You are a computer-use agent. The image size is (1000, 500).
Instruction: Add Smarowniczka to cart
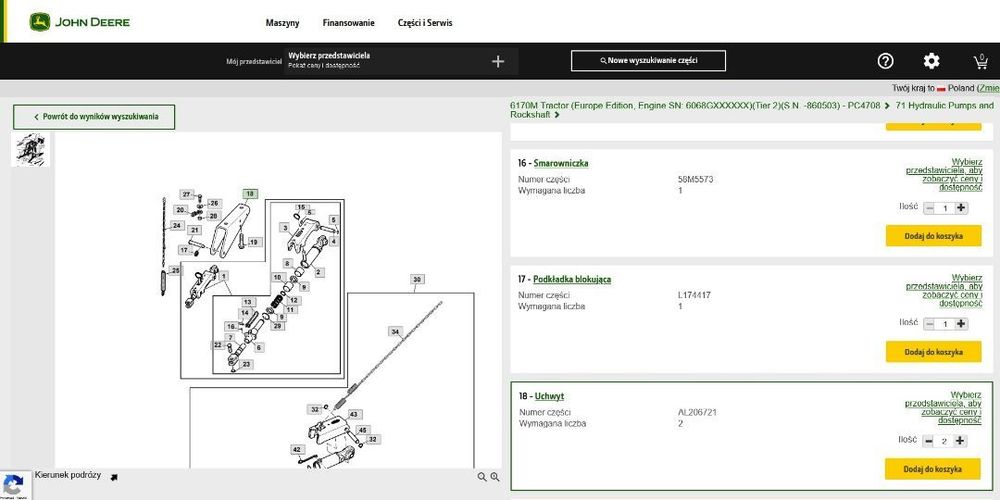coord(934,236)
